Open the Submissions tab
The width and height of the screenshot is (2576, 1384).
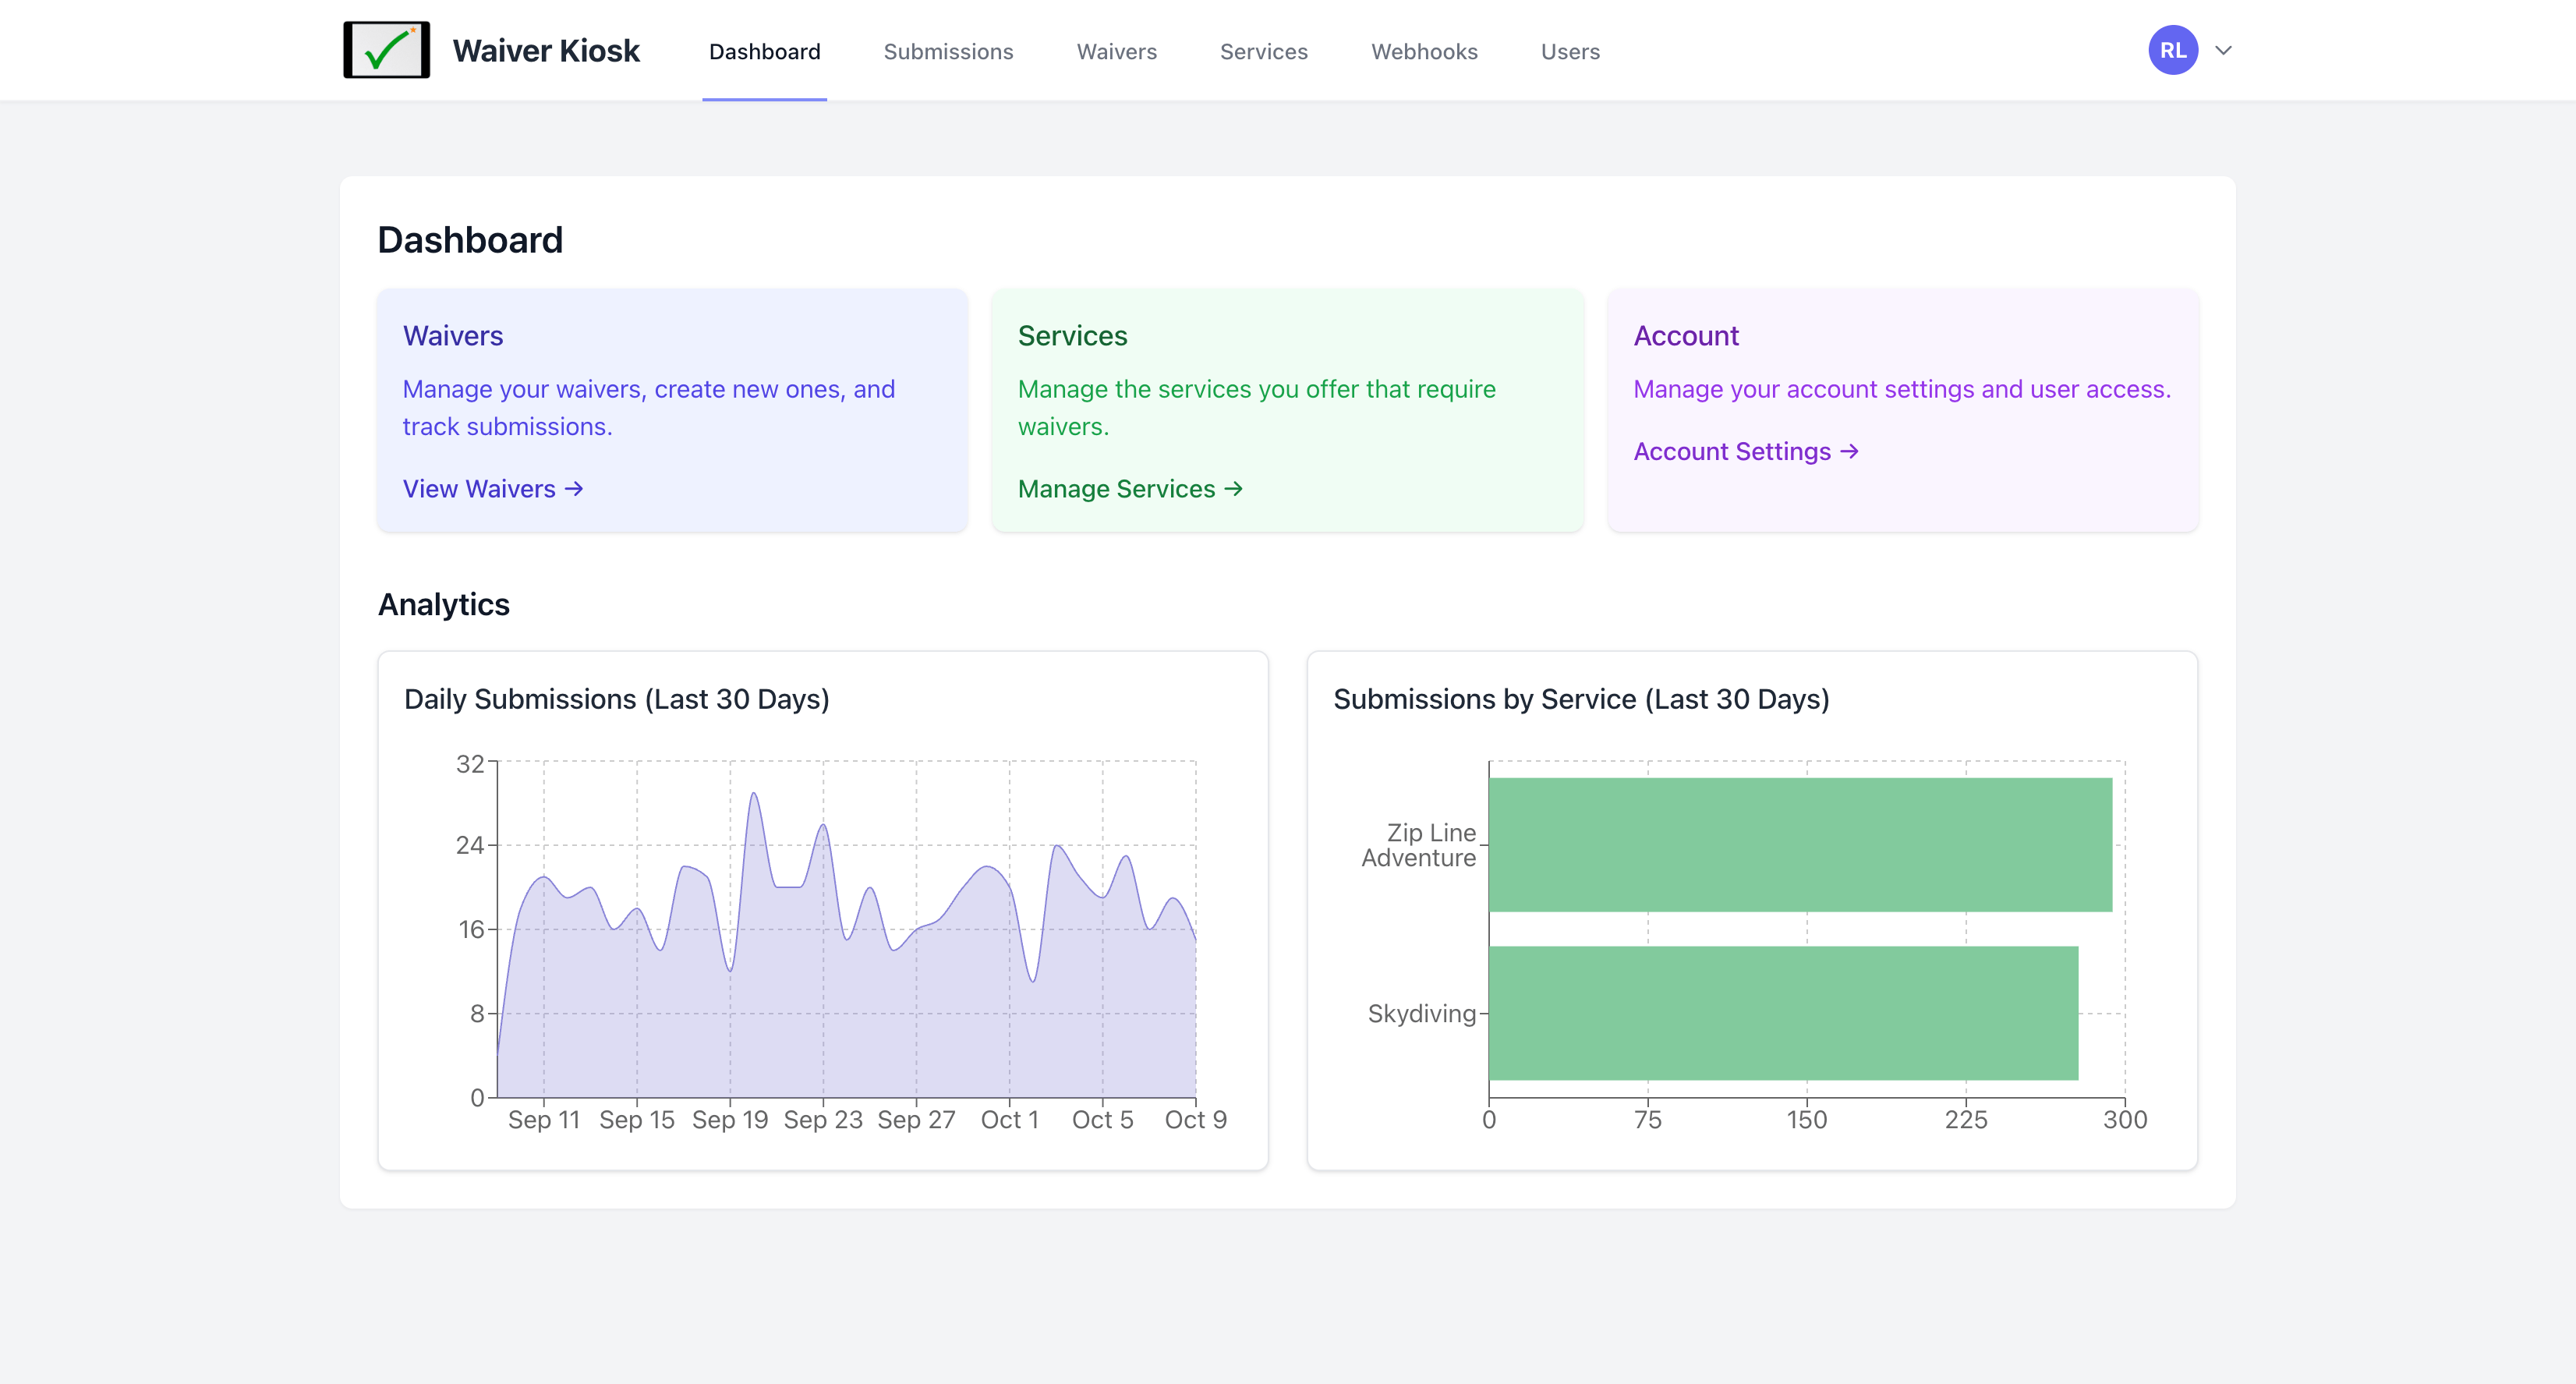(x=947, y=52)
